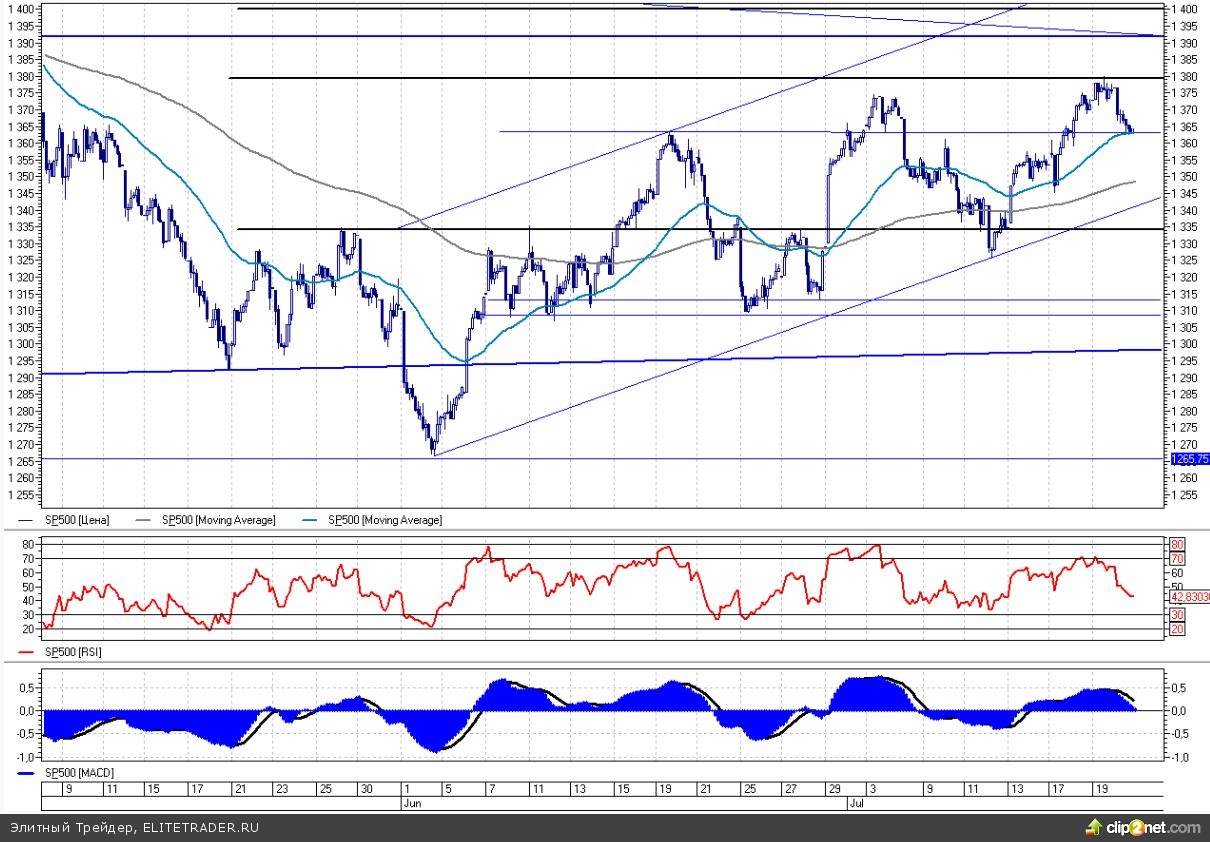Viewport: 1210px width, 842px height.
Task: Open the clip2net.com link
Action: coord(1152,827)
